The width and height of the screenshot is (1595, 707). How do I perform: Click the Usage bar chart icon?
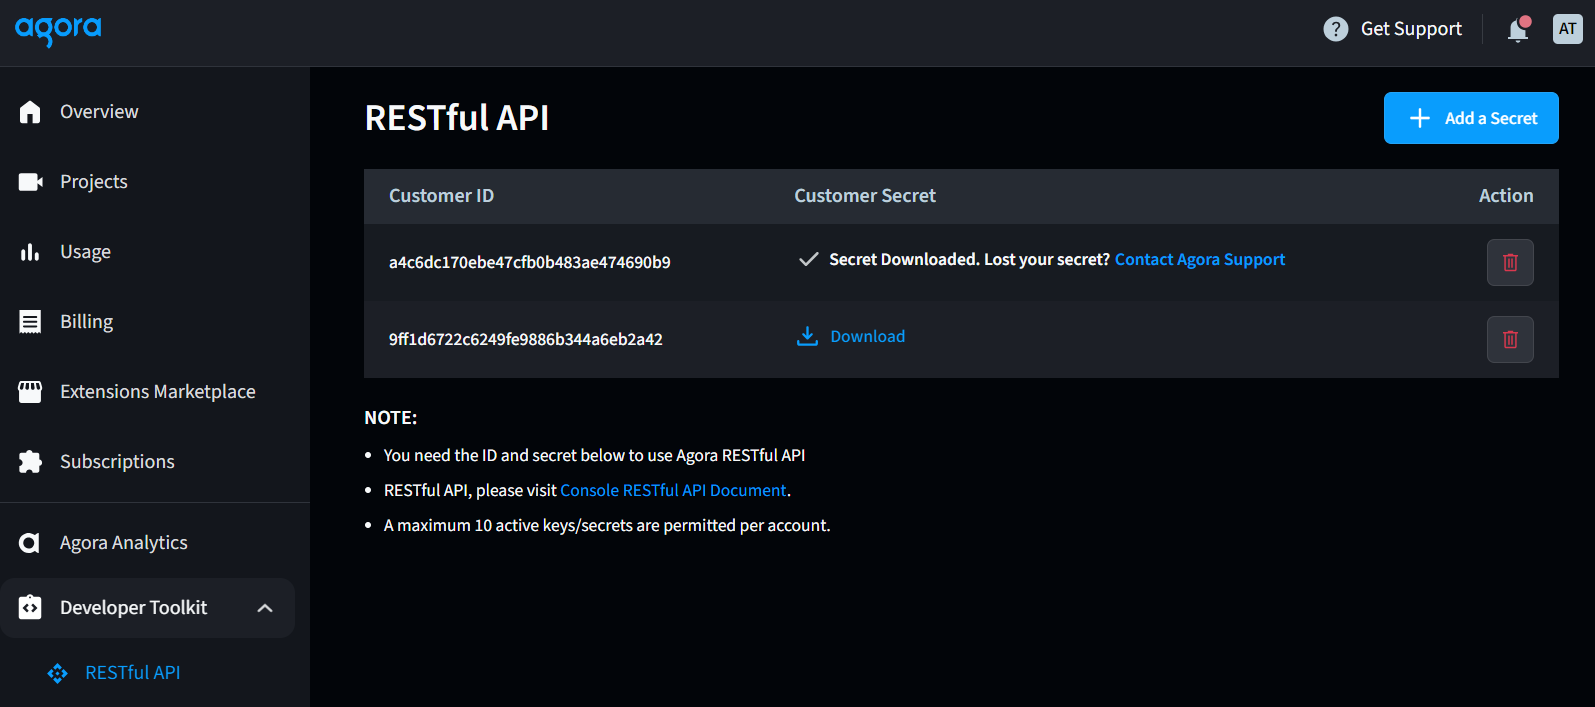click(30, 252)
